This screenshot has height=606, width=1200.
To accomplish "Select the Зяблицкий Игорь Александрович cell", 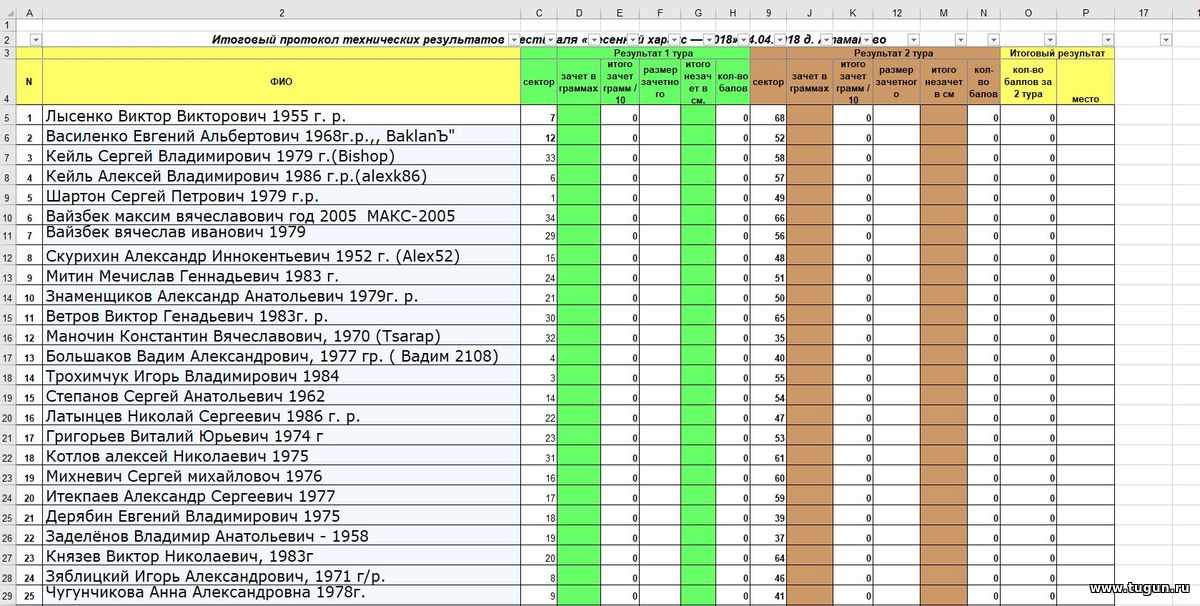I will (282, 577).
